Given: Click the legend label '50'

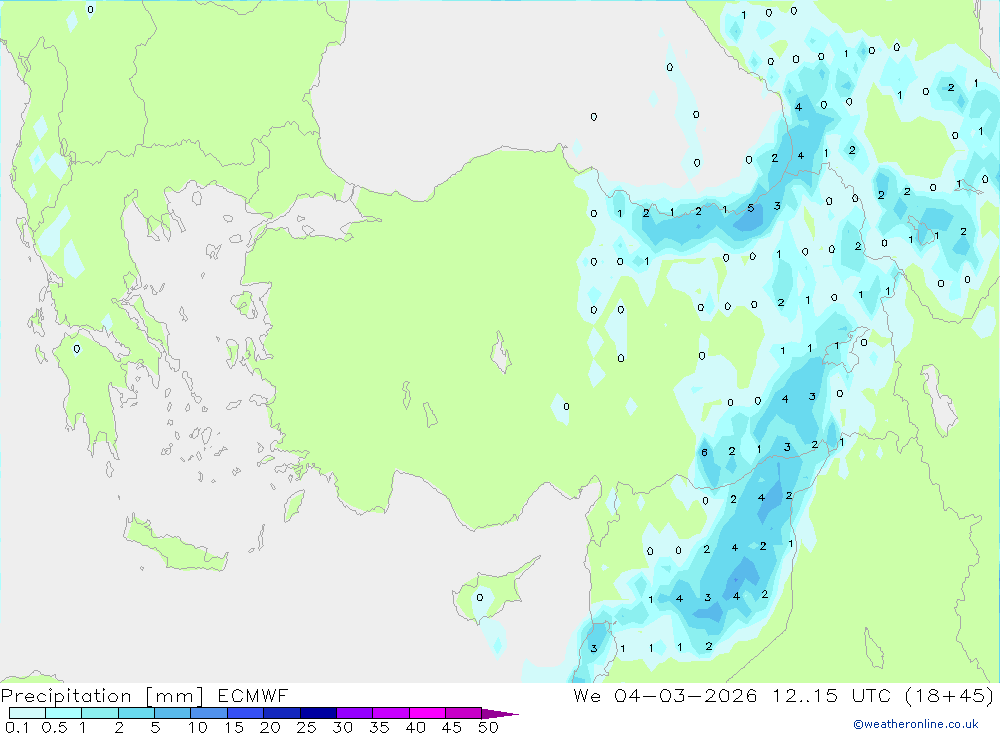Looking at the screenshot, I should [488, 727].
